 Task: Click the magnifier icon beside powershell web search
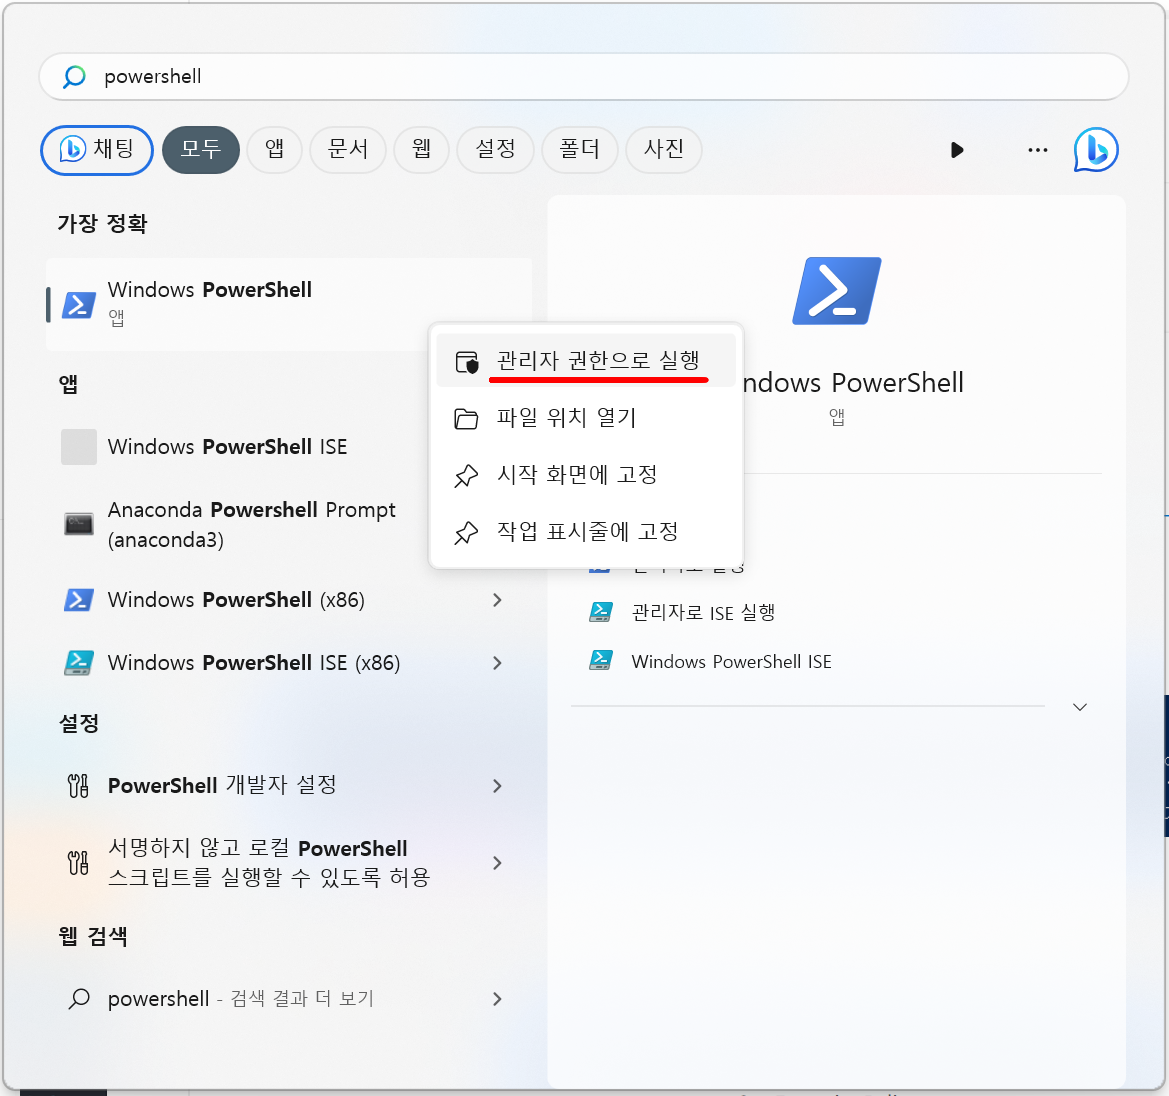pyautogui.click(x=79, y=998)
